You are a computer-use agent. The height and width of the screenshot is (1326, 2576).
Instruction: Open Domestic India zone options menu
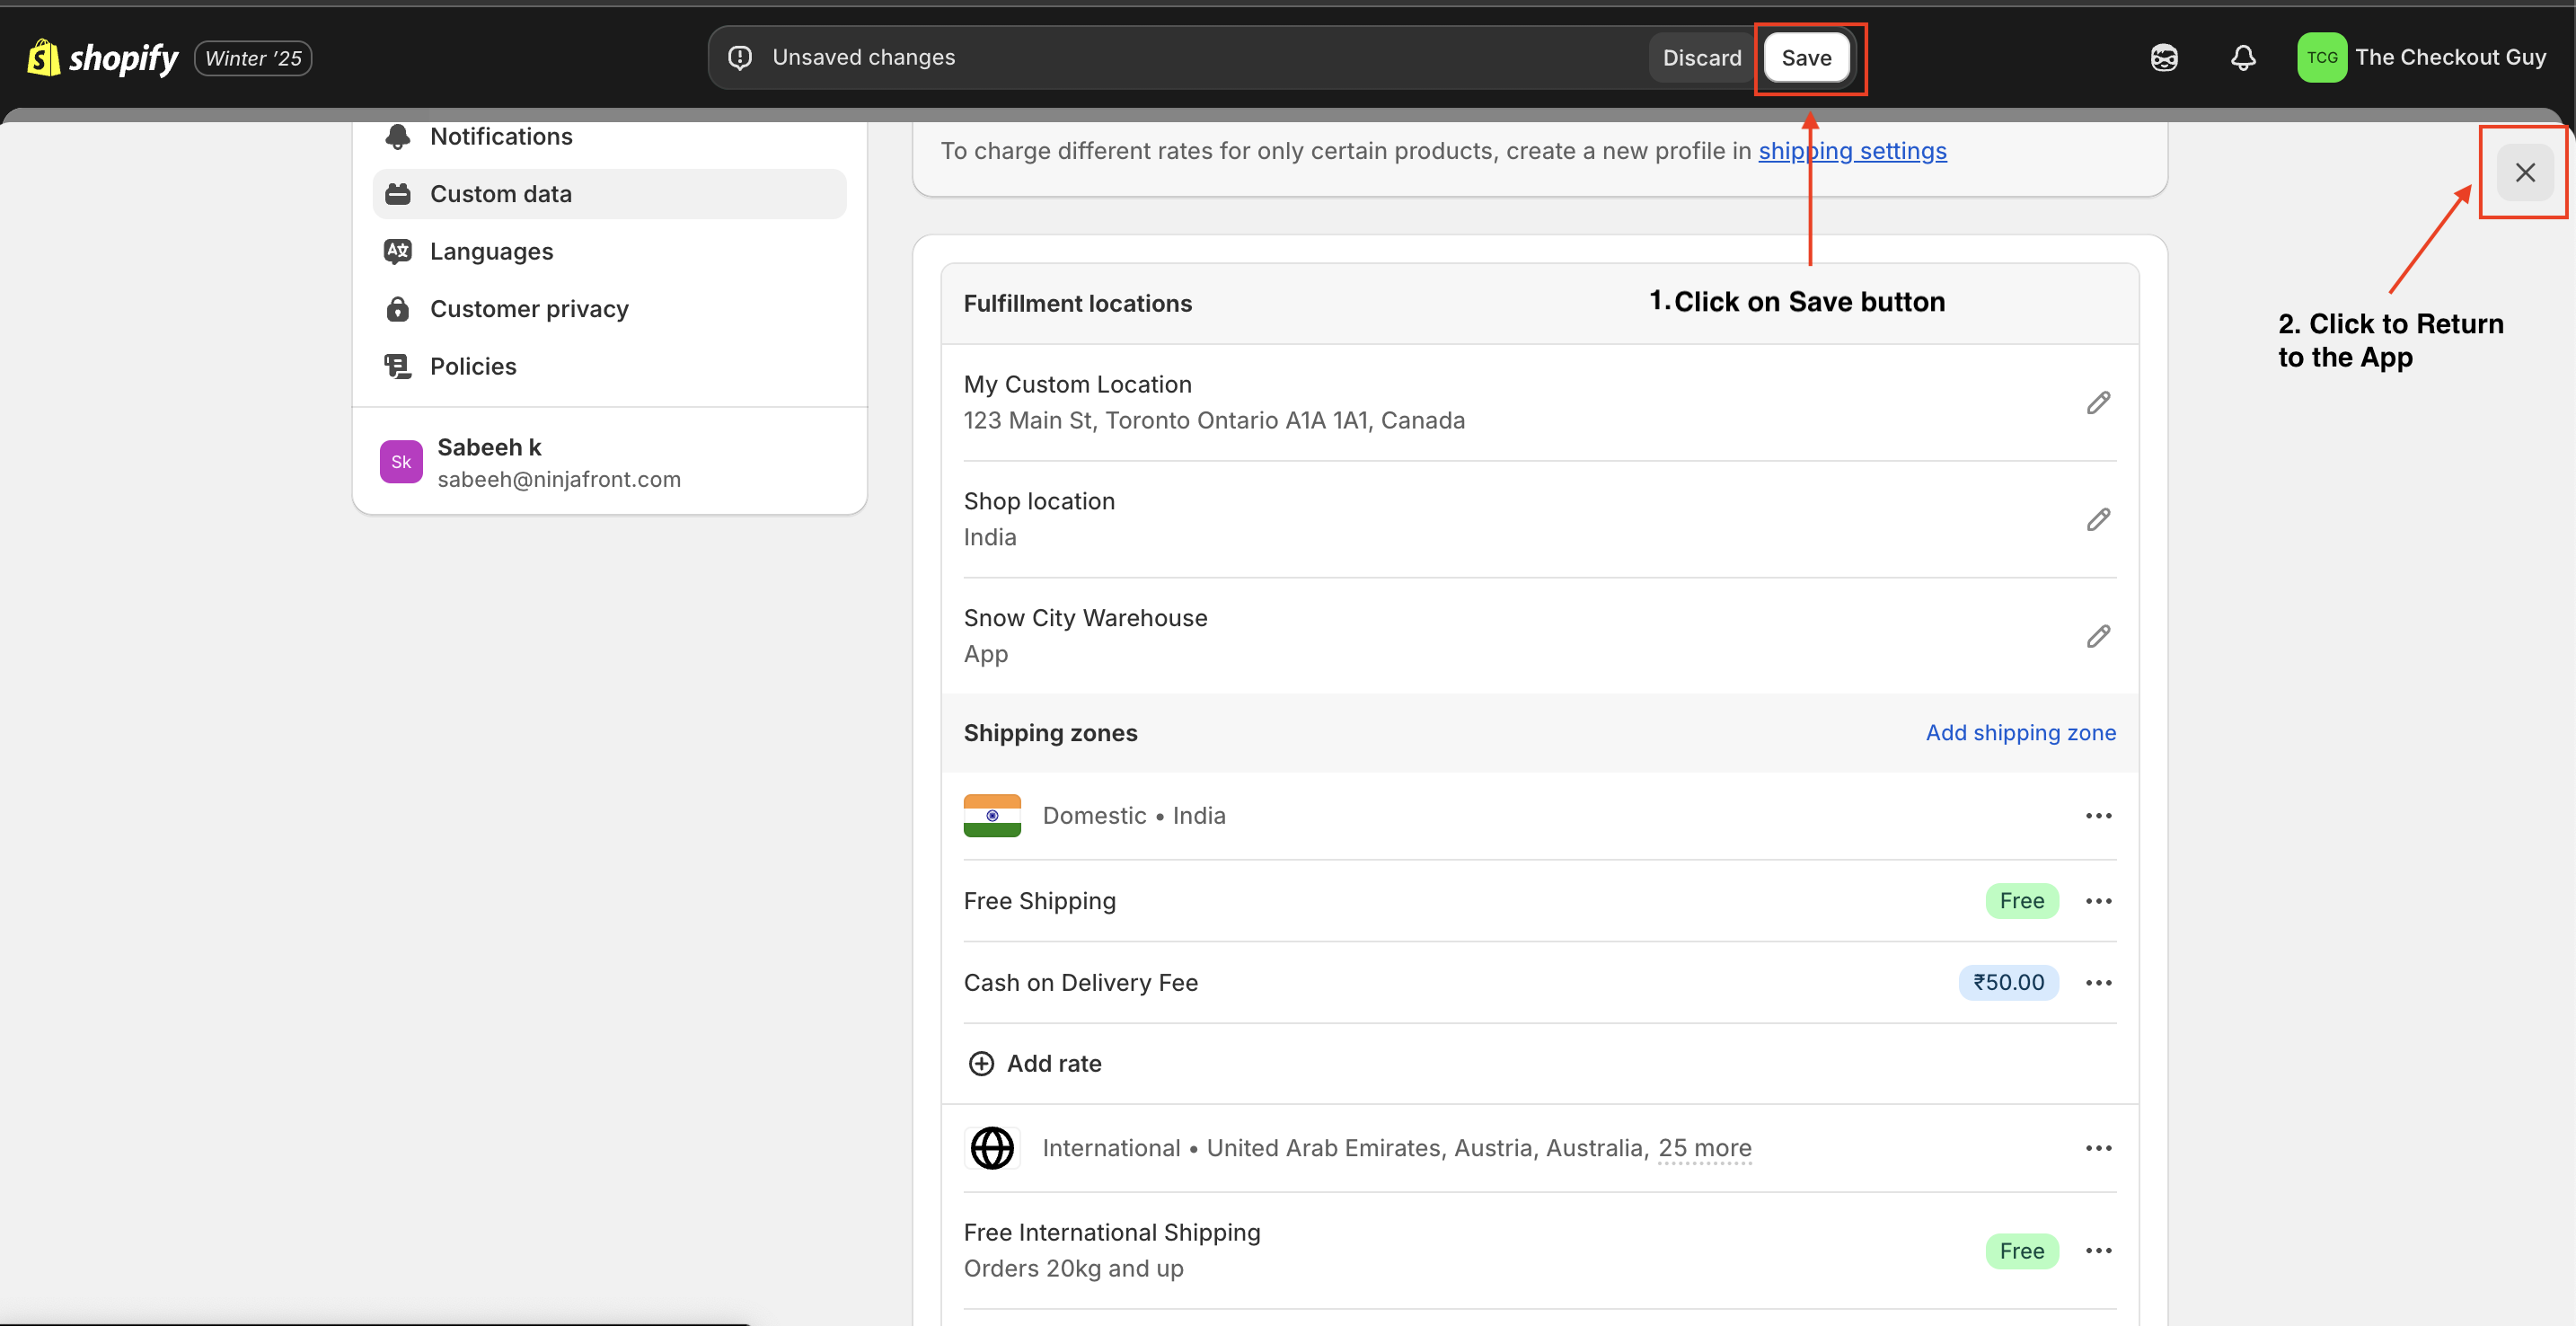tap(2098, 816)
